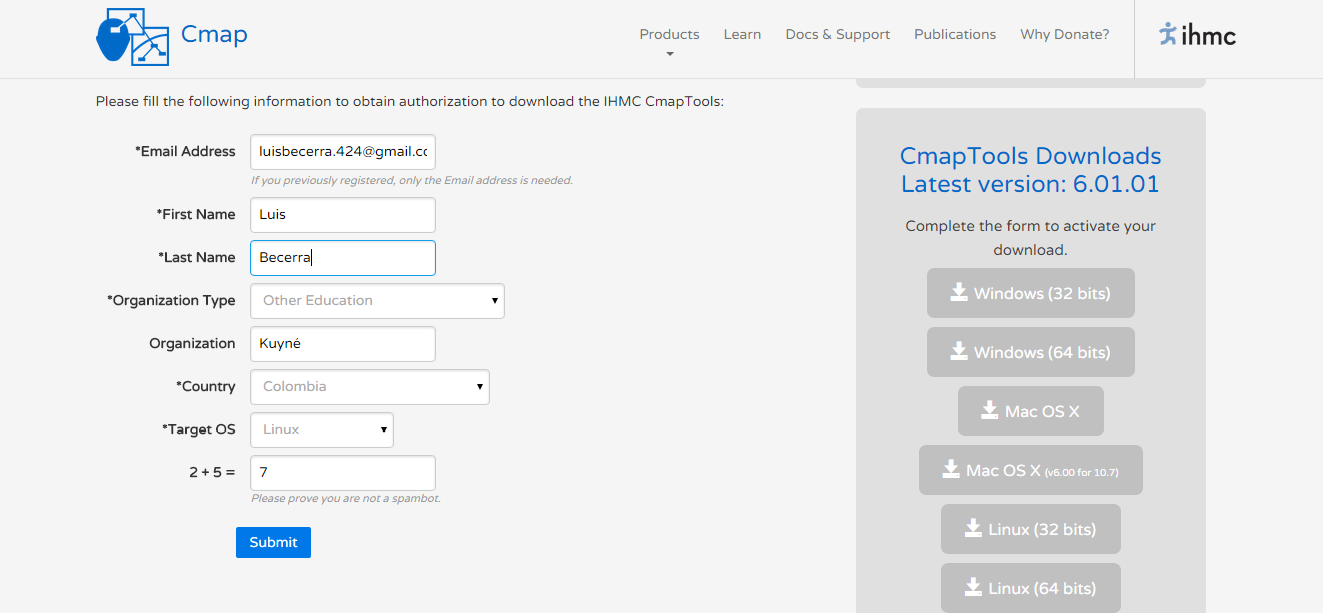The height and width of the screenshot is (613, 1323).
Task: Click the *Last Name label
Action: [x=197, y=258]
